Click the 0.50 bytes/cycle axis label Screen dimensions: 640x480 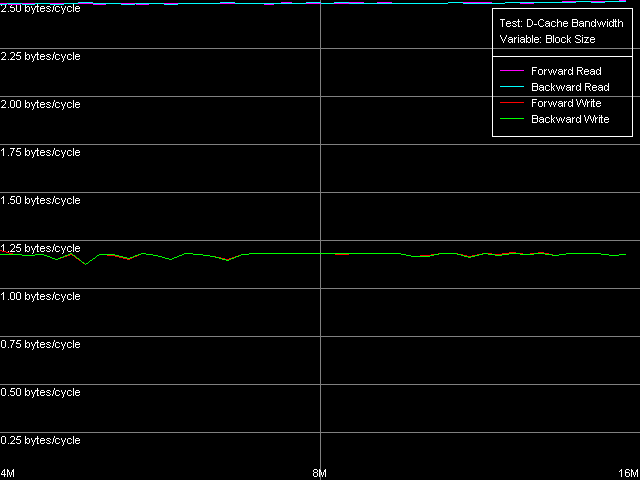[x=40, y=392]
